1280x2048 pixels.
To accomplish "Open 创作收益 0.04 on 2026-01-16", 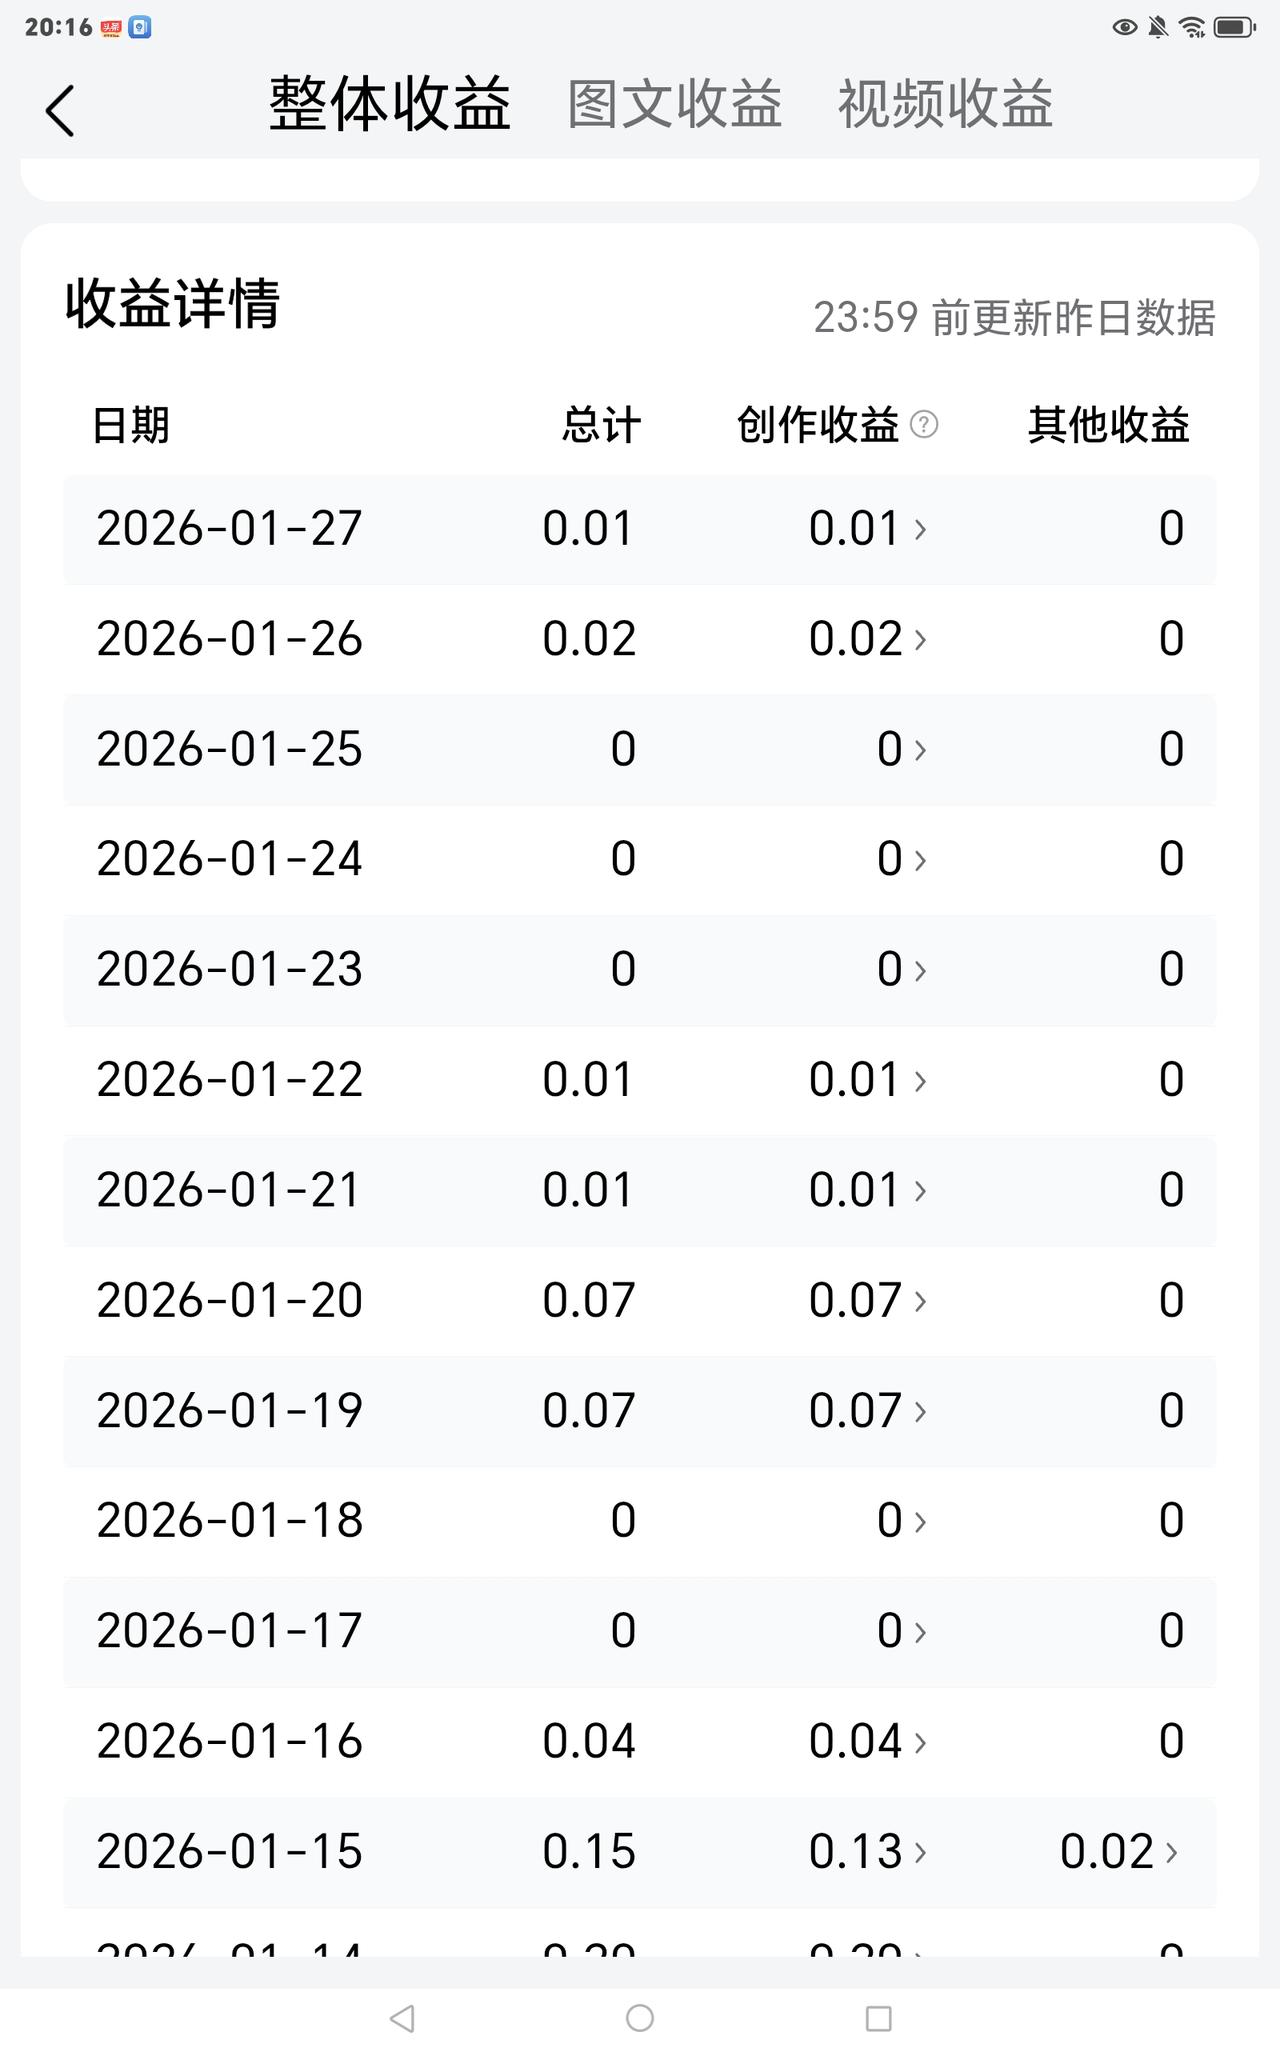I will pos(868,1742).
